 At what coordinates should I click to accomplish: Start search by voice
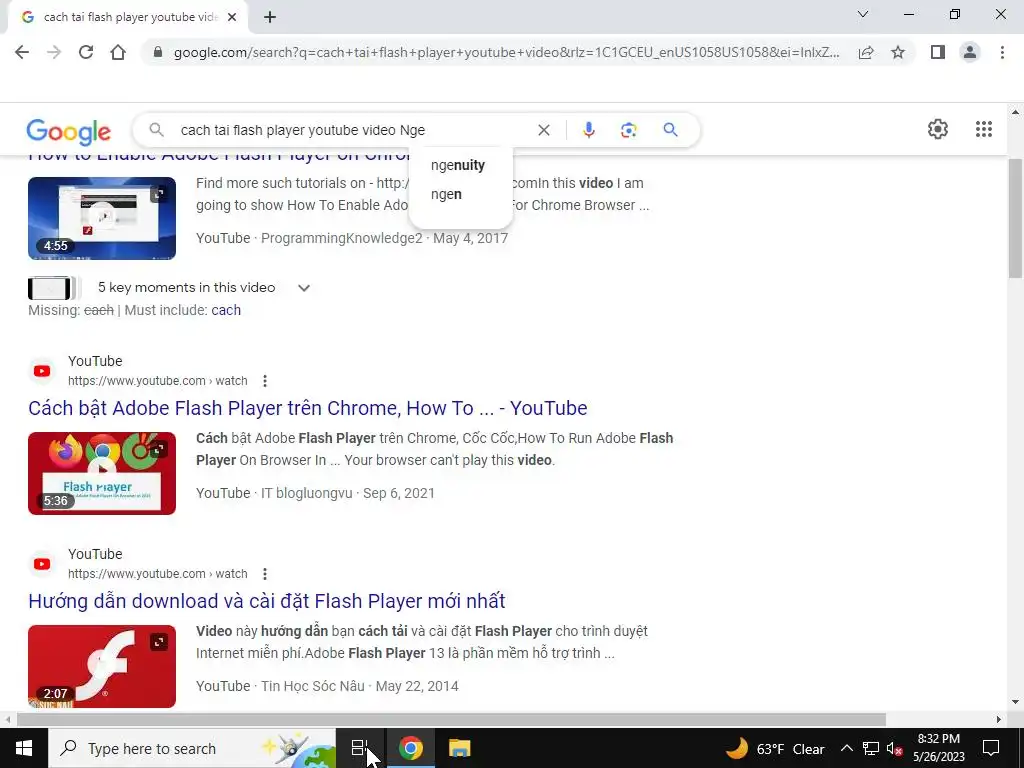click(x=588, y=130)
